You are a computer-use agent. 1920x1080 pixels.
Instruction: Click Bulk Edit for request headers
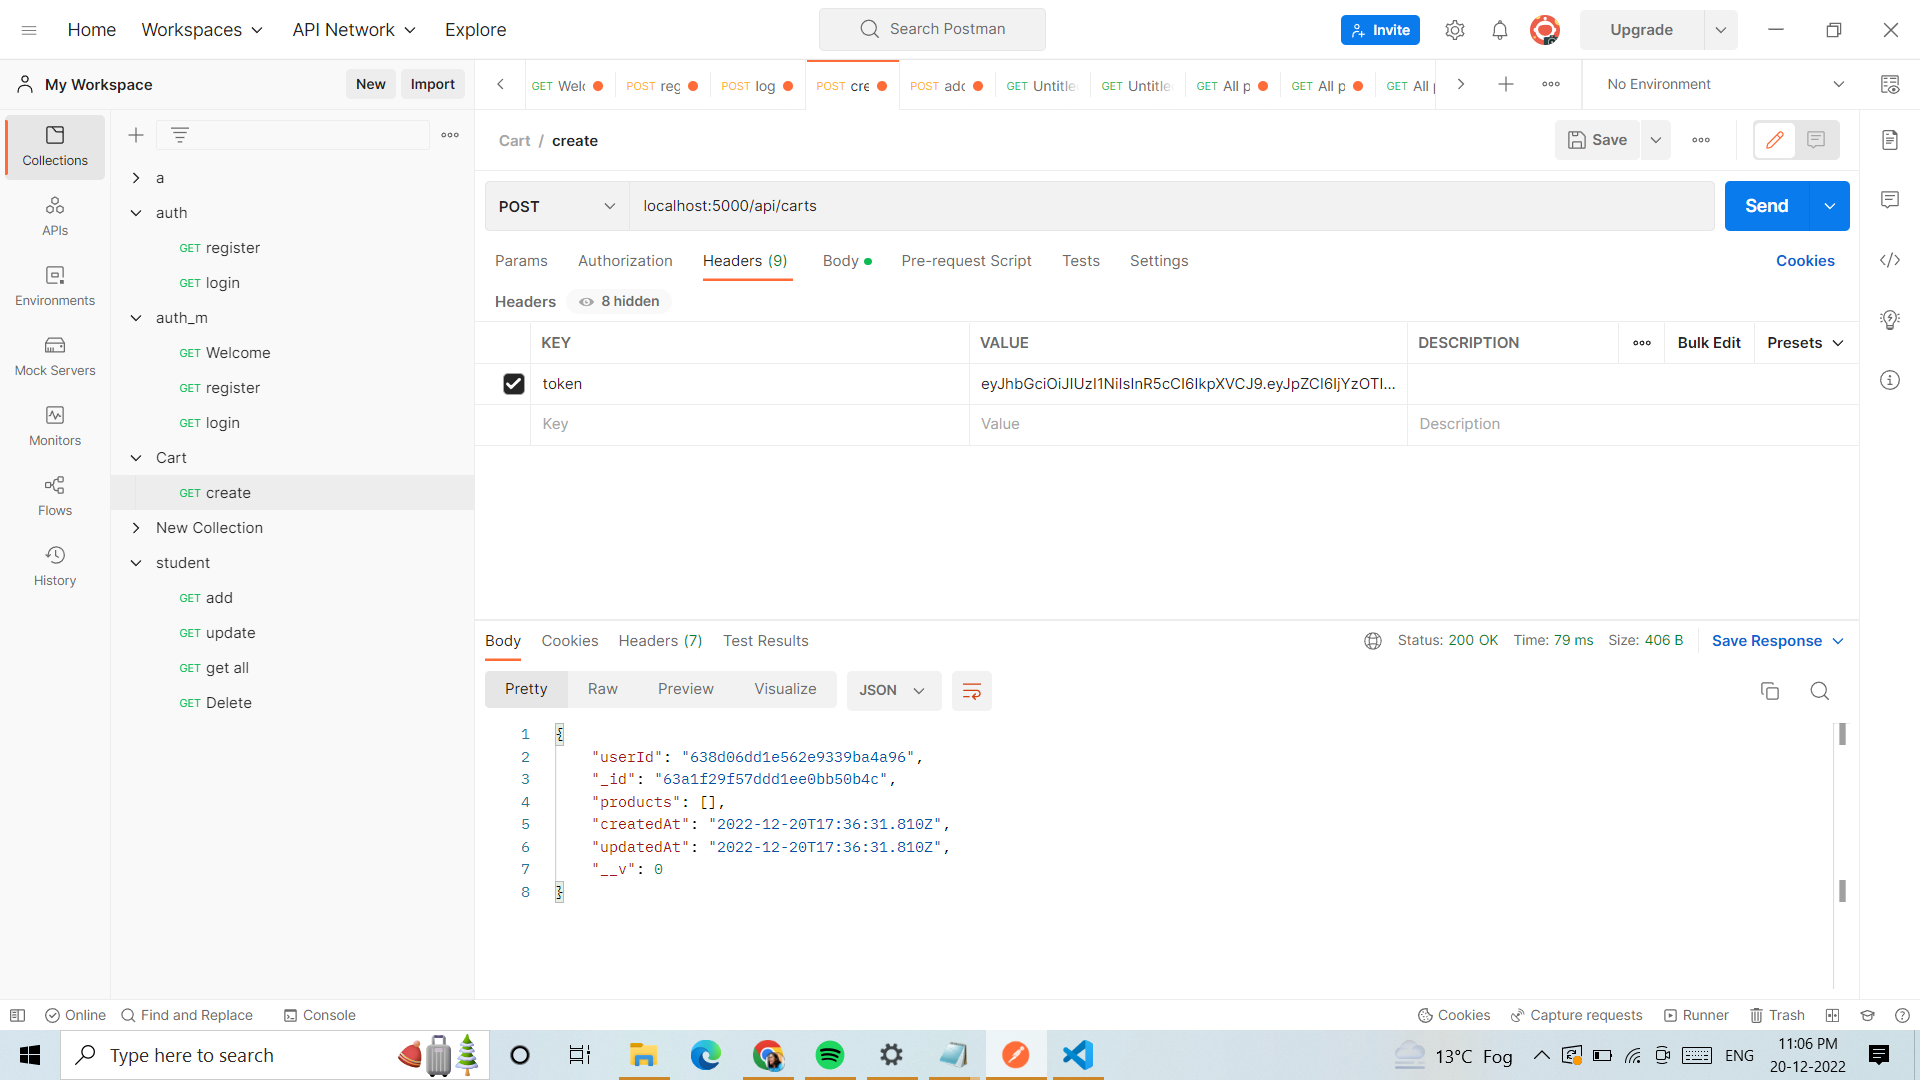pyautogui.click(x=1709, y=342)
